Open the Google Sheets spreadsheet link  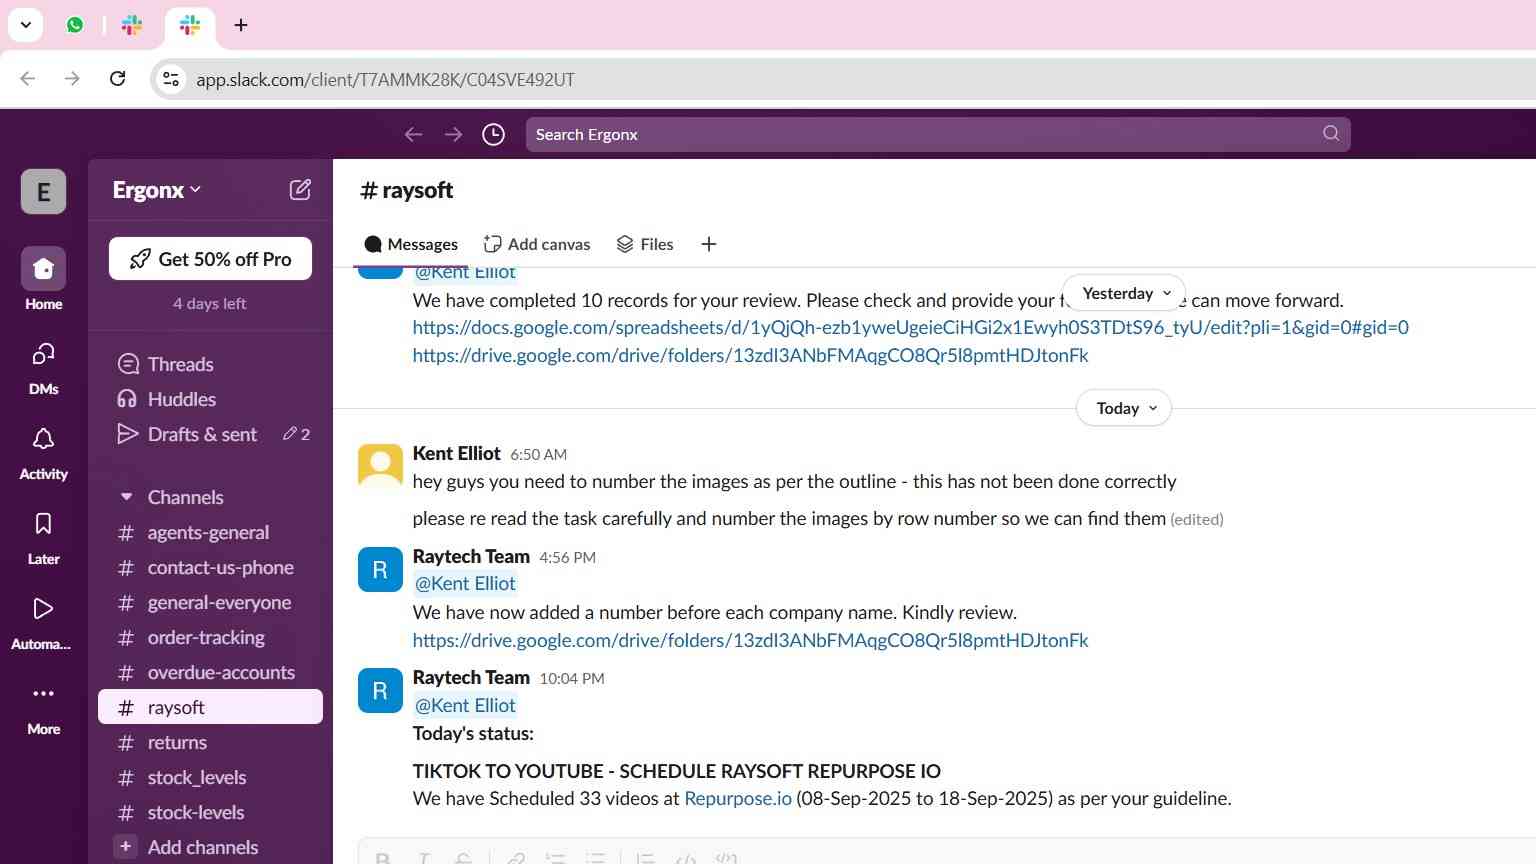pyautogui.click(x=911, y=327)
